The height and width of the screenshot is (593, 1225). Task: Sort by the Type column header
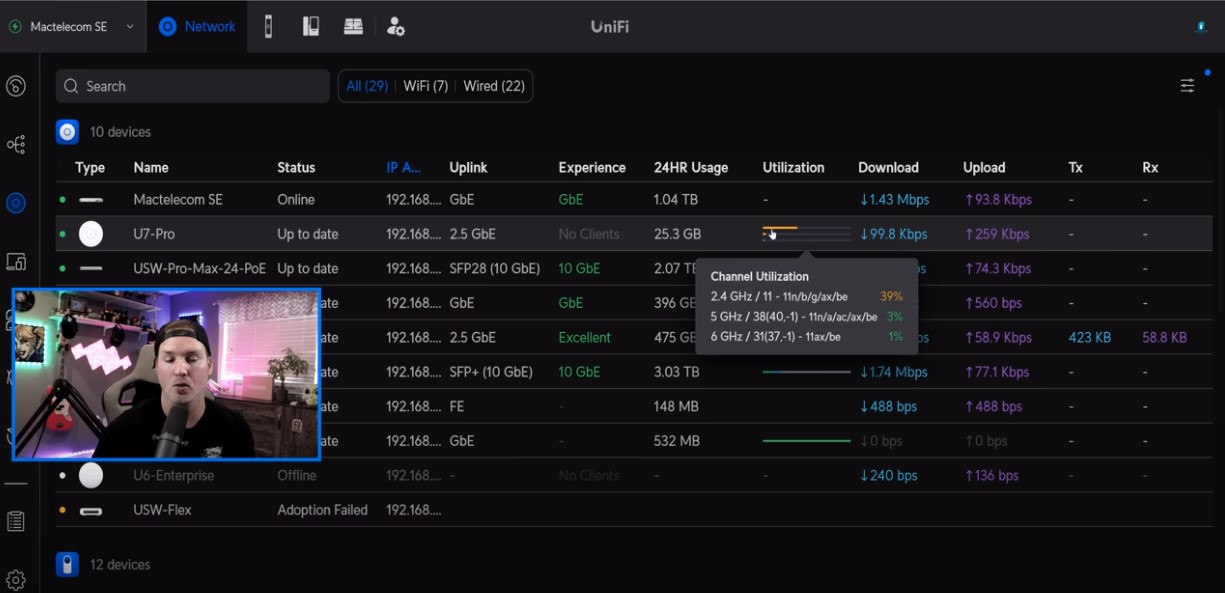90,168
